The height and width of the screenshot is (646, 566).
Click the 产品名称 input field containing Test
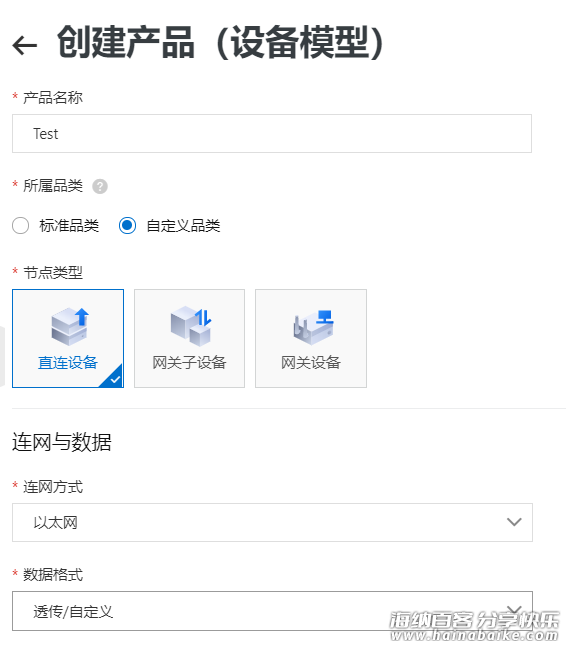point(272,133)
